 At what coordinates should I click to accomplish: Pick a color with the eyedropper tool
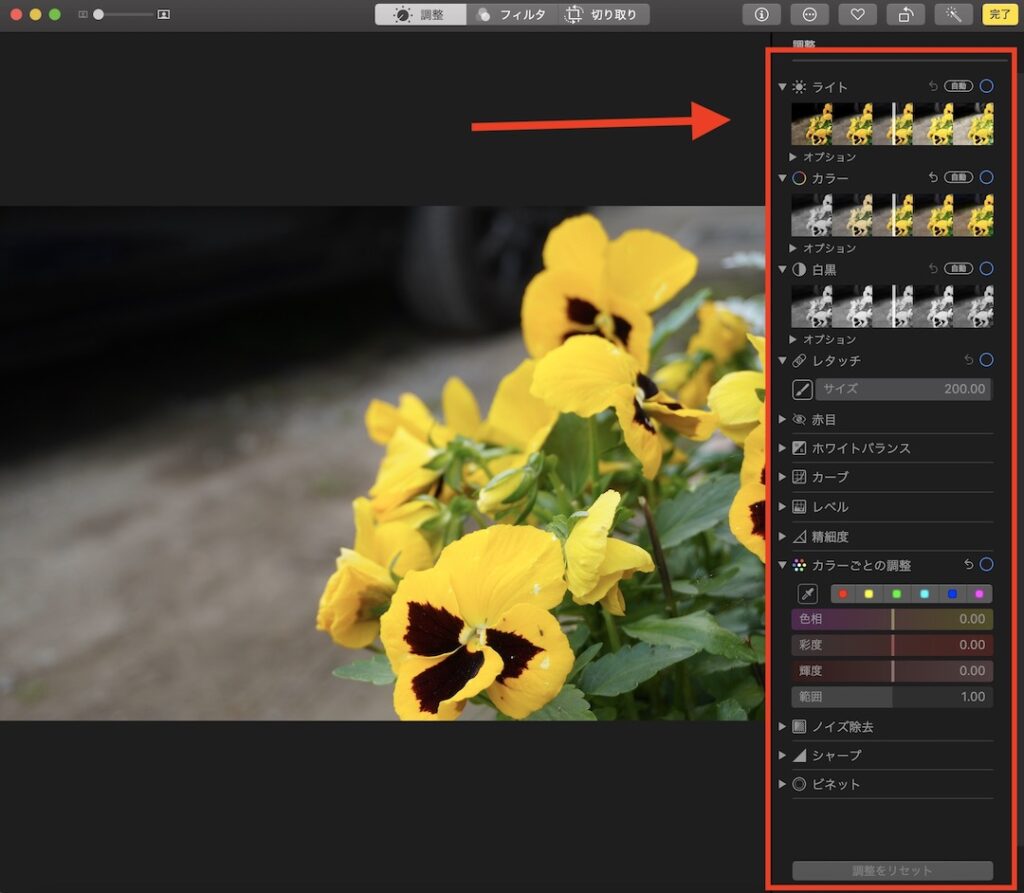(808, 593)
